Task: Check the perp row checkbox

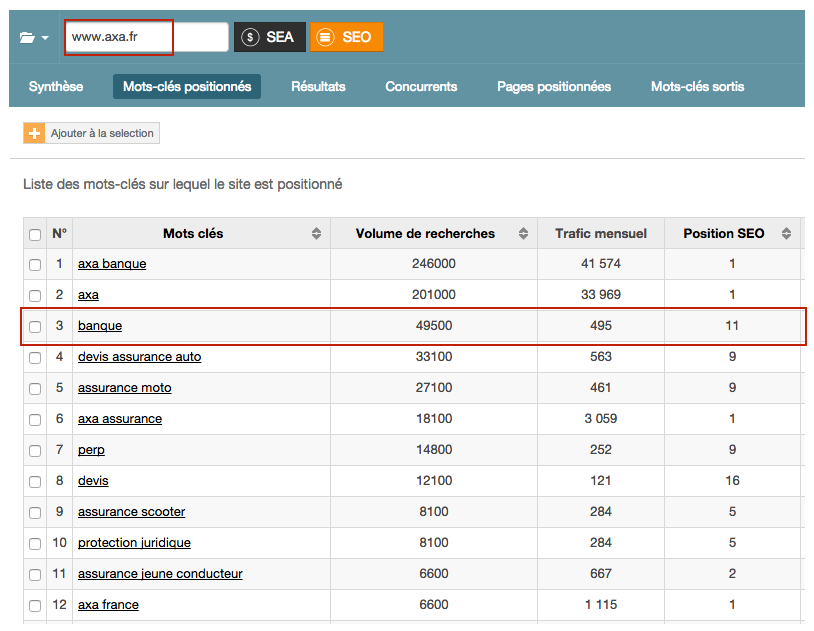Action: 35,451
